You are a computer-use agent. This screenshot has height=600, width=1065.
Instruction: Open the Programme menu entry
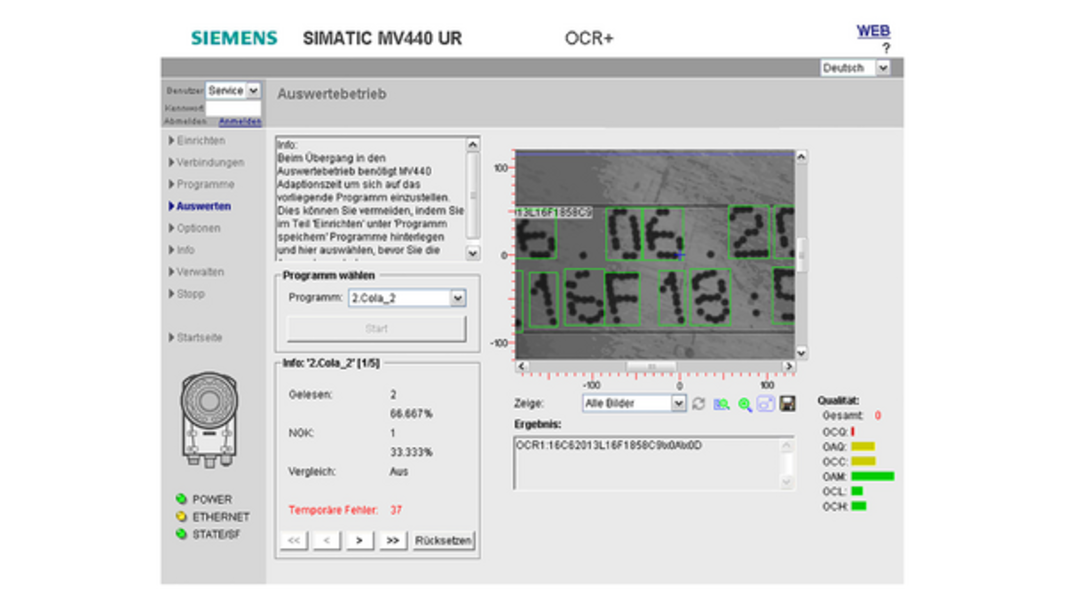click(202, 184)
